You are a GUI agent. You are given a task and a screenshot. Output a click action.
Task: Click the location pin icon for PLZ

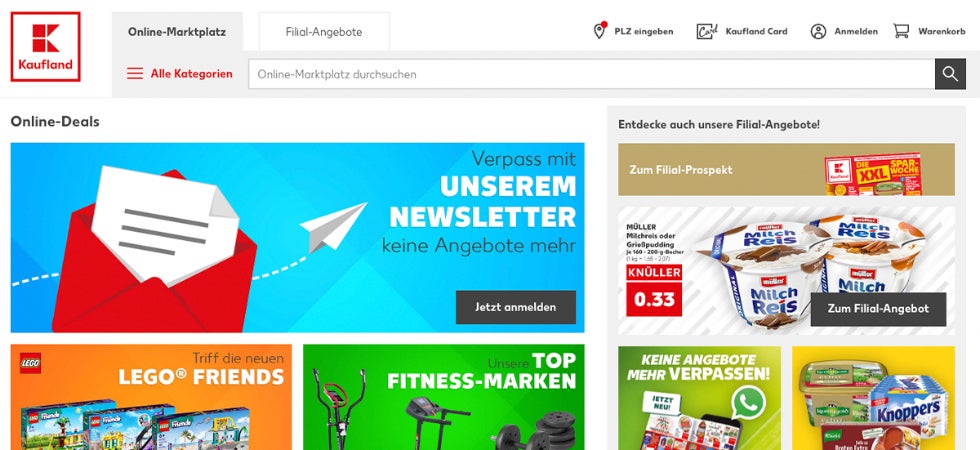[x=599, y=31]
